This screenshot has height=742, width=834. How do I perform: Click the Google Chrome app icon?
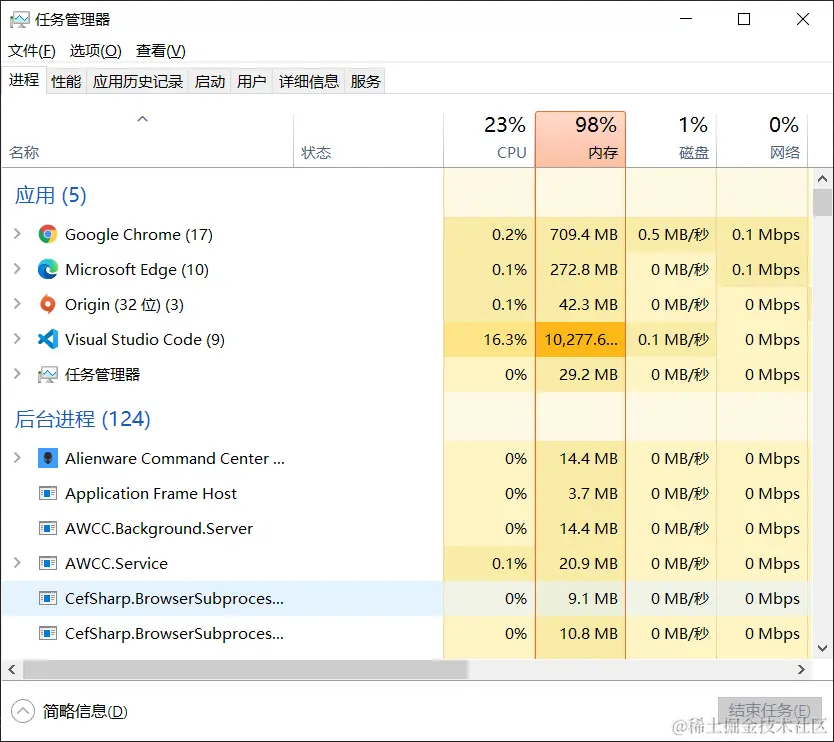tap(48, 235)
